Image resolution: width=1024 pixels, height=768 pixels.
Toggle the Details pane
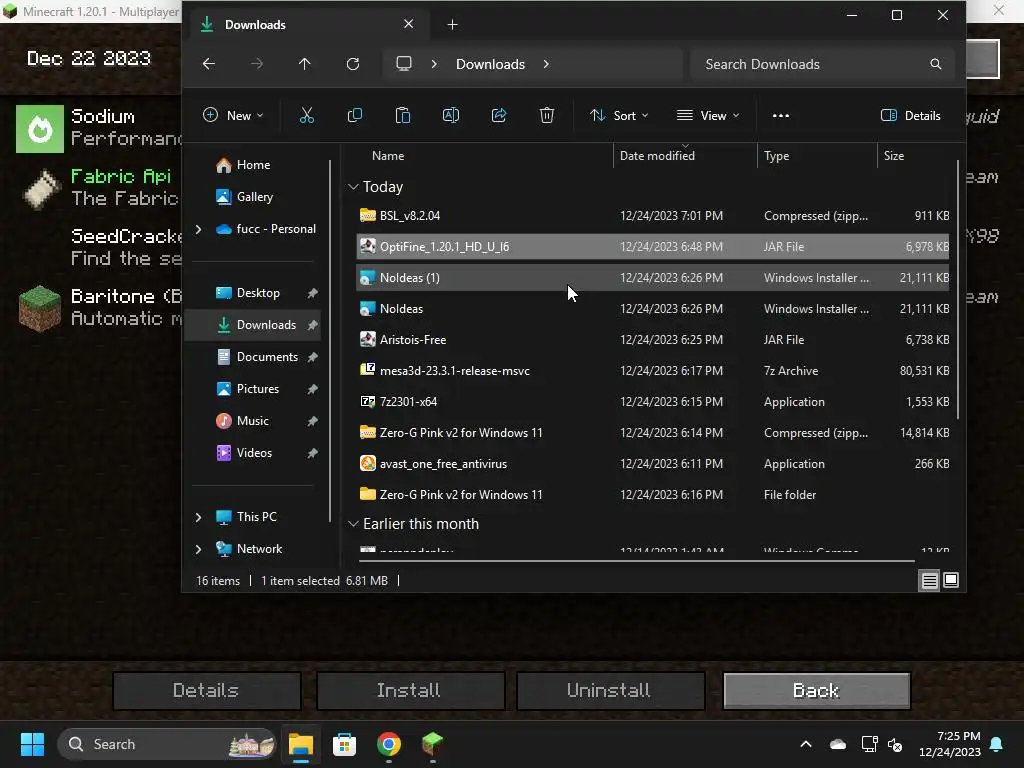[910, 116]
